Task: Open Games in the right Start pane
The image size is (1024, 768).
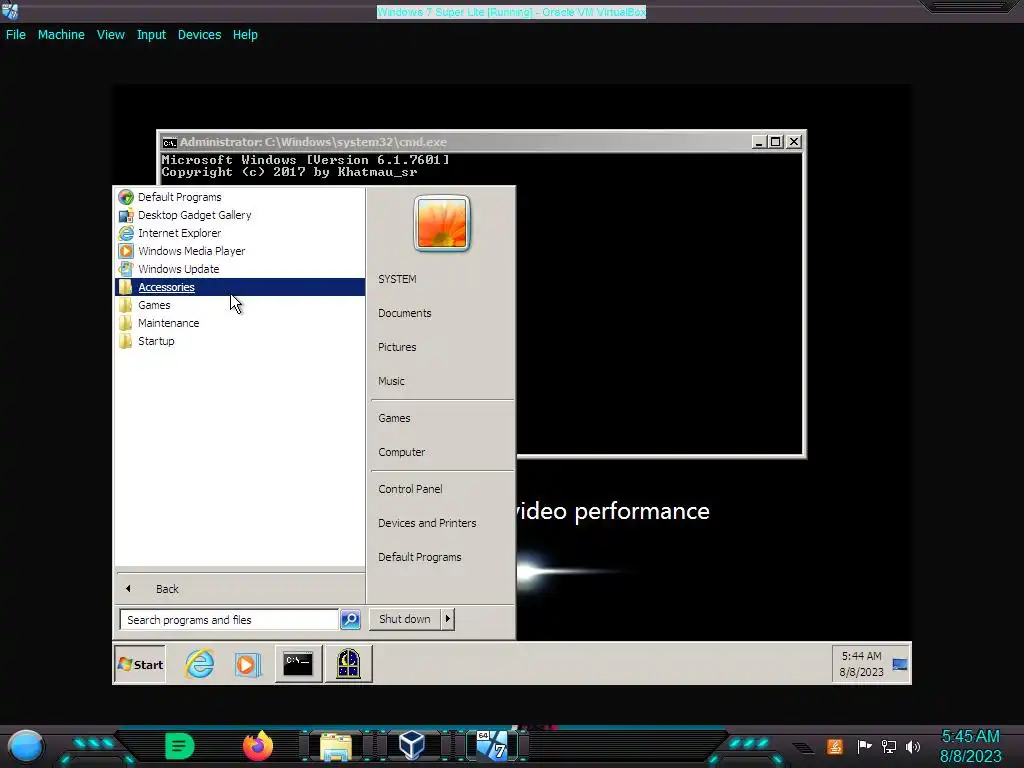Action: (x=394, y=418)
